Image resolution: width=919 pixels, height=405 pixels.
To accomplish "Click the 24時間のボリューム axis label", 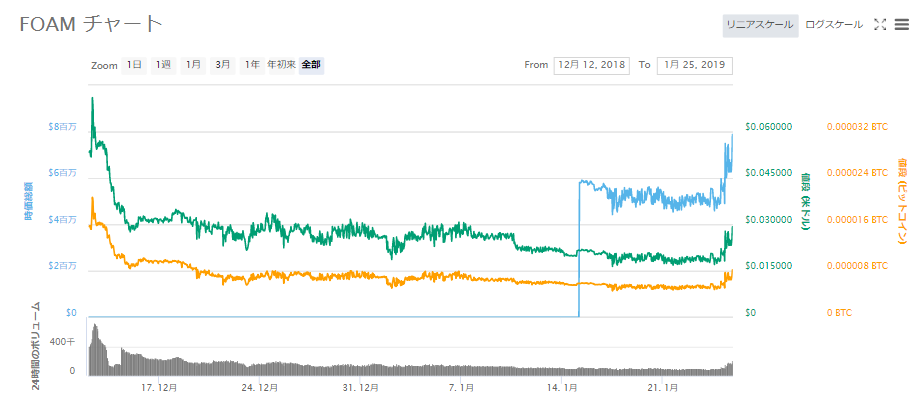I will point(37,344).
